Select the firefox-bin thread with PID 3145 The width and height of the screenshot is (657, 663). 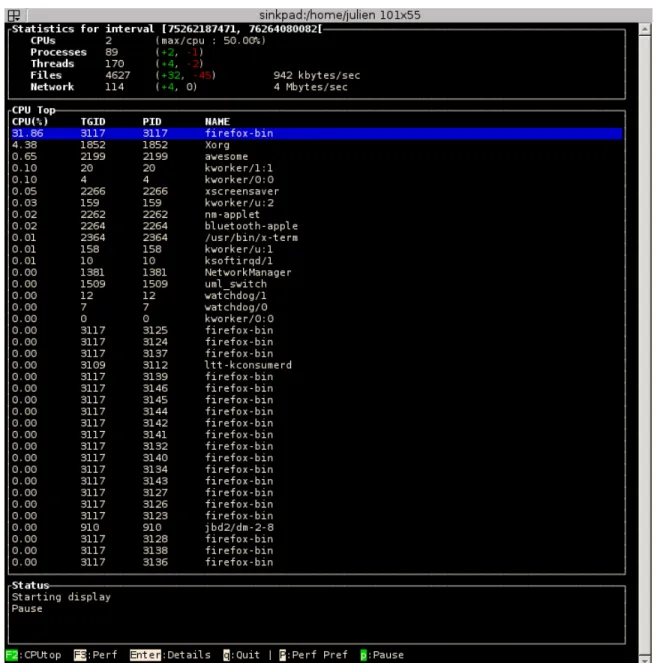[317, 400]
